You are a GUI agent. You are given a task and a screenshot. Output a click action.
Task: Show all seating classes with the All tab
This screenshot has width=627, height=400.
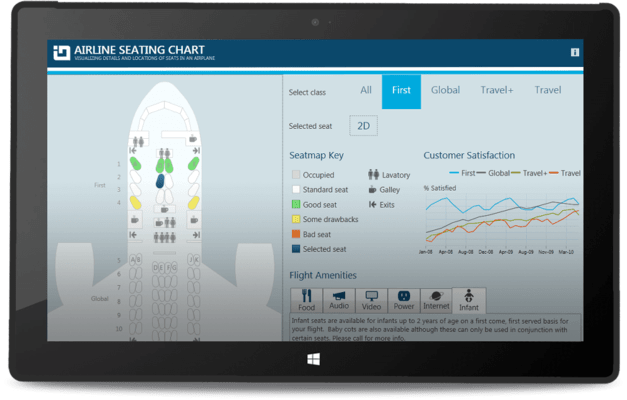366,90
